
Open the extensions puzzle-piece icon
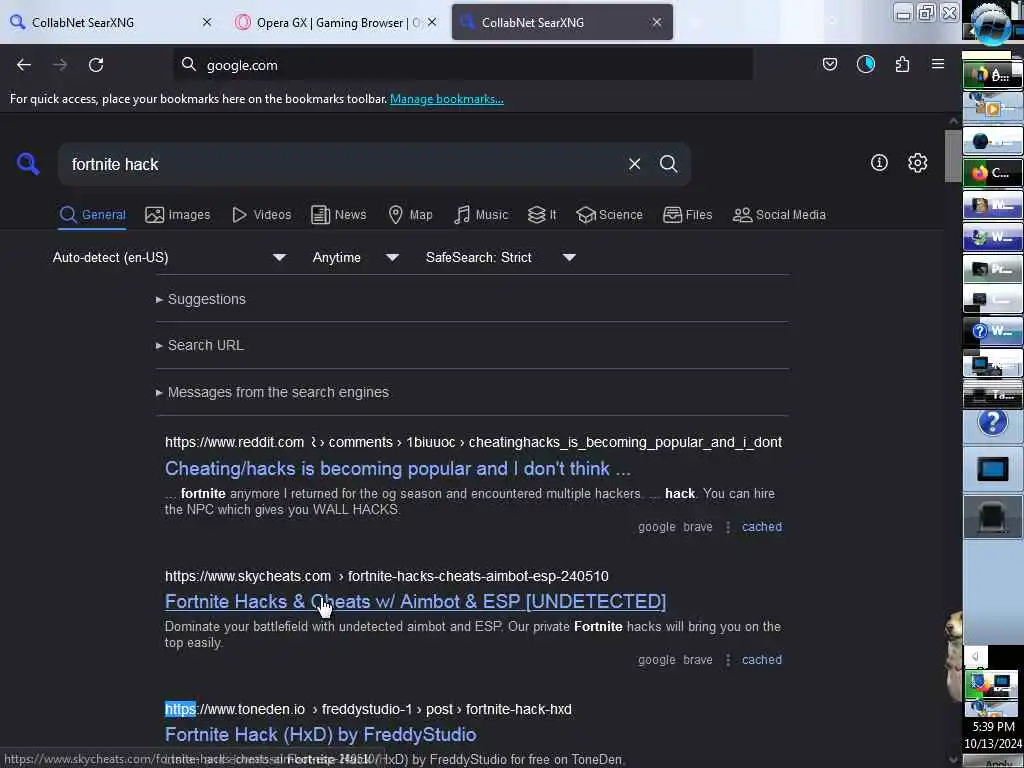coord(902,64)
